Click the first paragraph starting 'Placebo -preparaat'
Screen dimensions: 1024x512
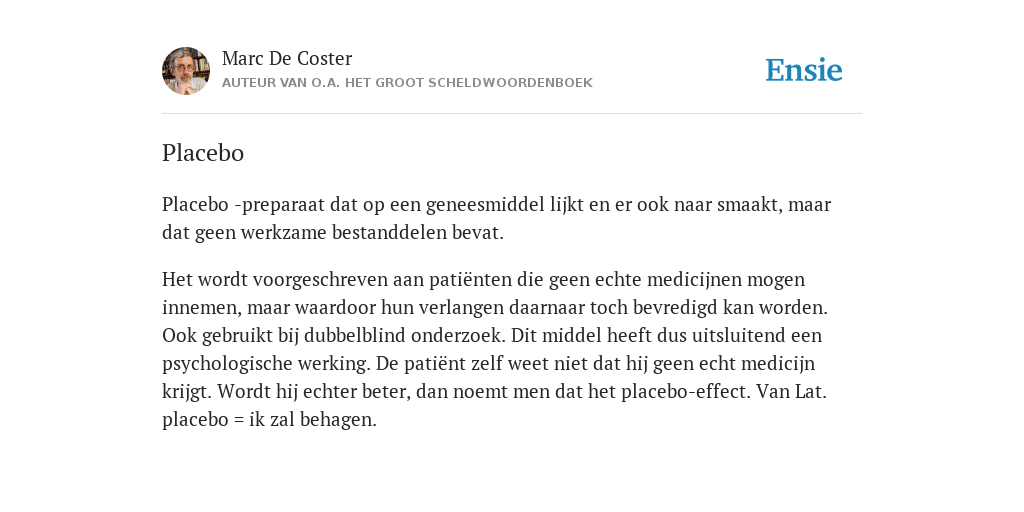(496, 218)
